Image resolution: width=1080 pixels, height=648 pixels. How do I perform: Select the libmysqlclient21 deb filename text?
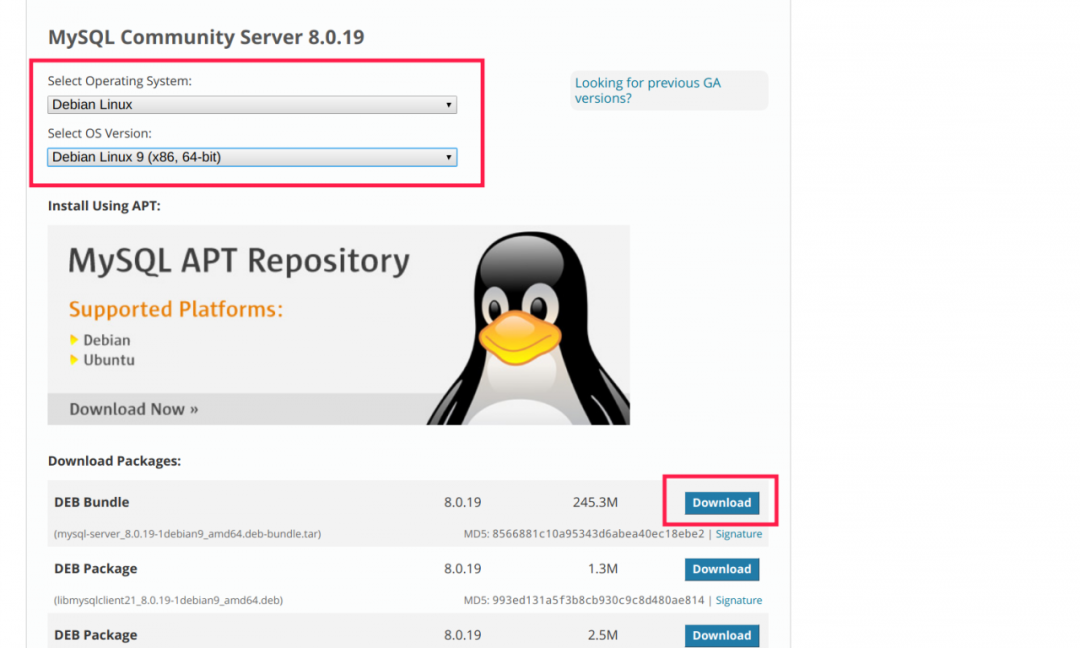click(169, 600)
